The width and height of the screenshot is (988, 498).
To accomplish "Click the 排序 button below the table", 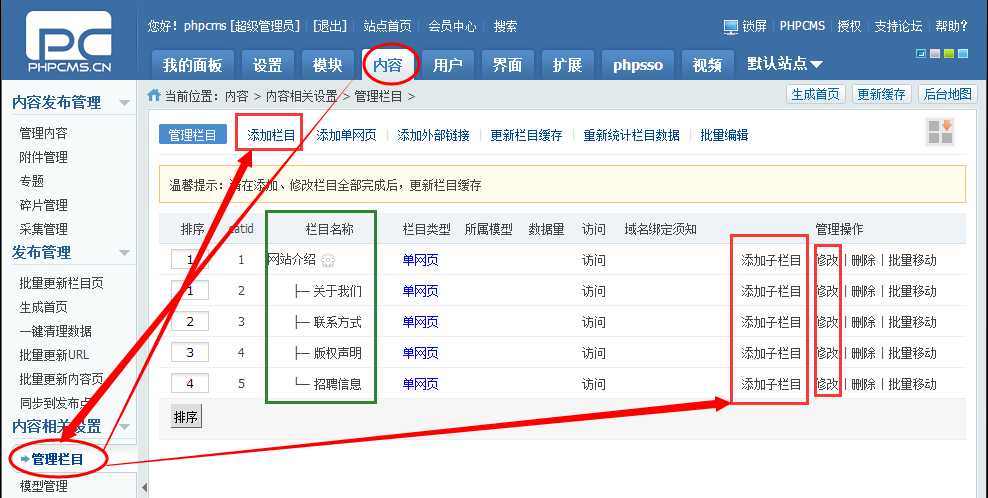I will (x=186, y=417).
